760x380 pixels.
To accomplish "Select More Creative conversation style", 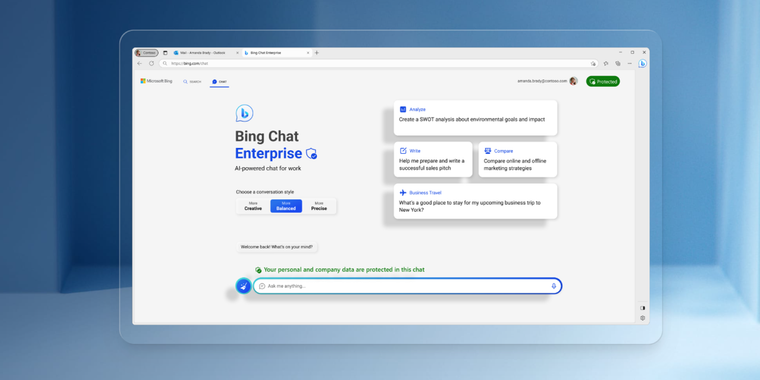I will [253, 206].
